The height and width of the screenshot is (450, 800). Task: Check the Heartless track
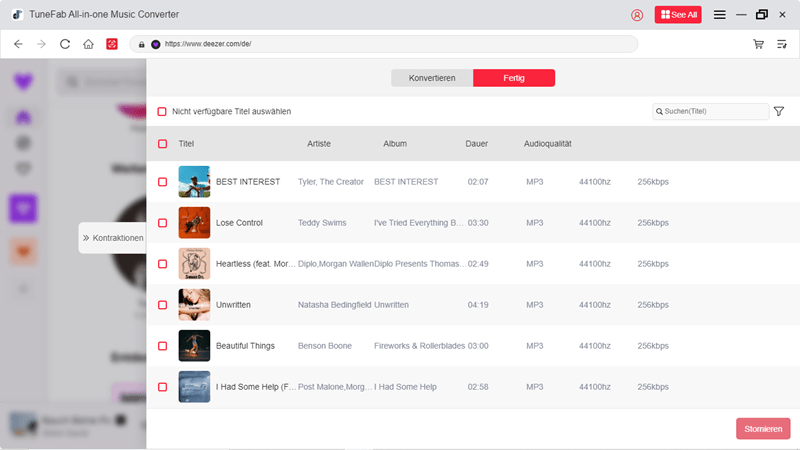[162, 264]
